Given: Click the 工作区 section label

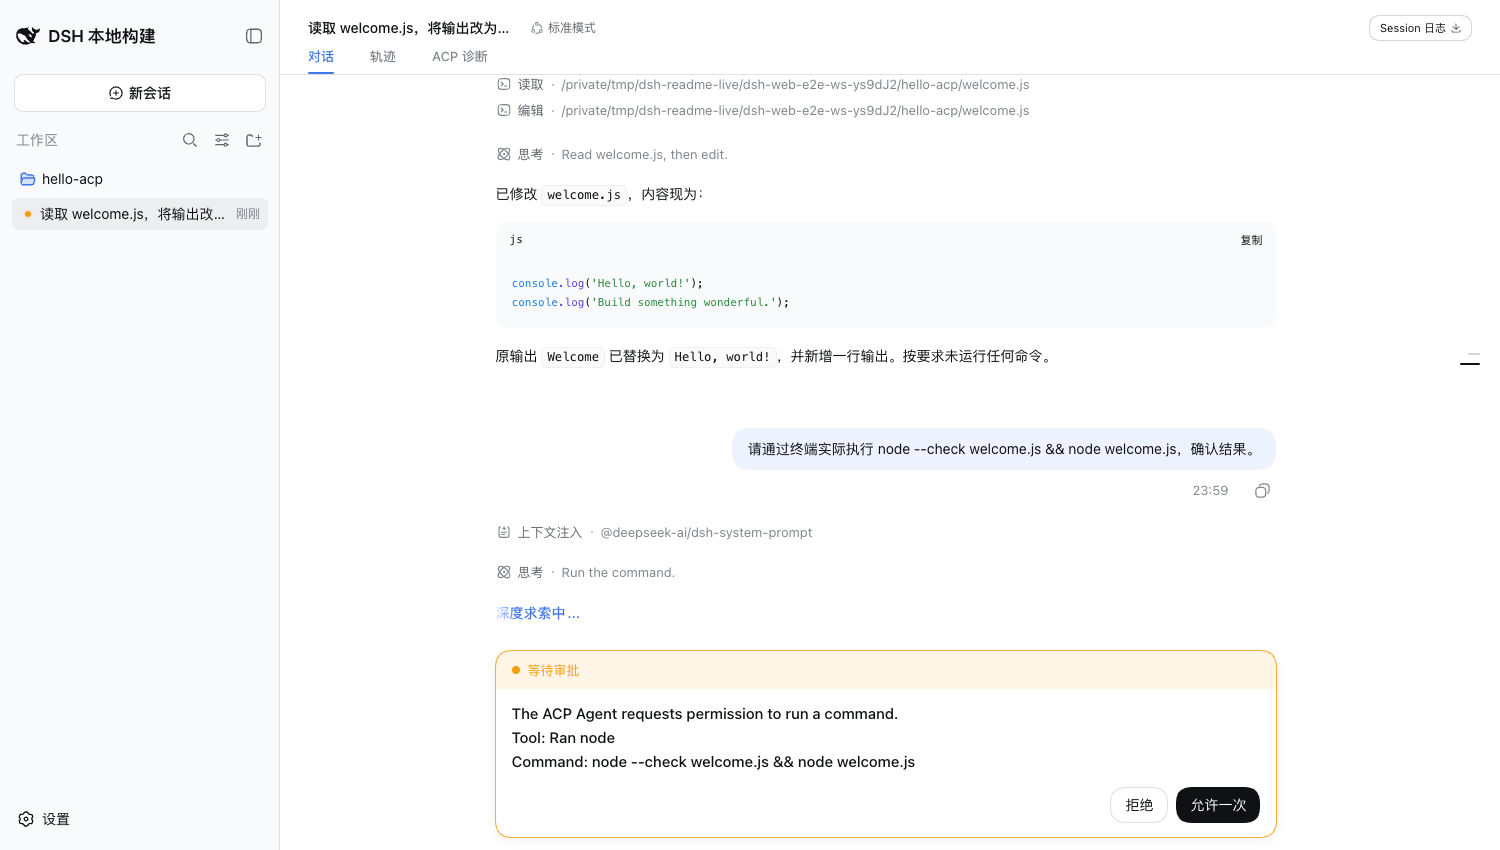Looking at the screenshot, I should pos(37,140).
